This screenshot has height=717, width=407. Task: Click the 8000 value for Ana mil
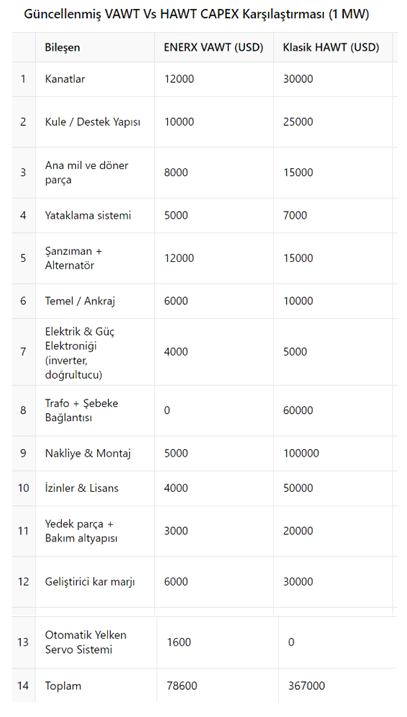(x=214, y=172)
